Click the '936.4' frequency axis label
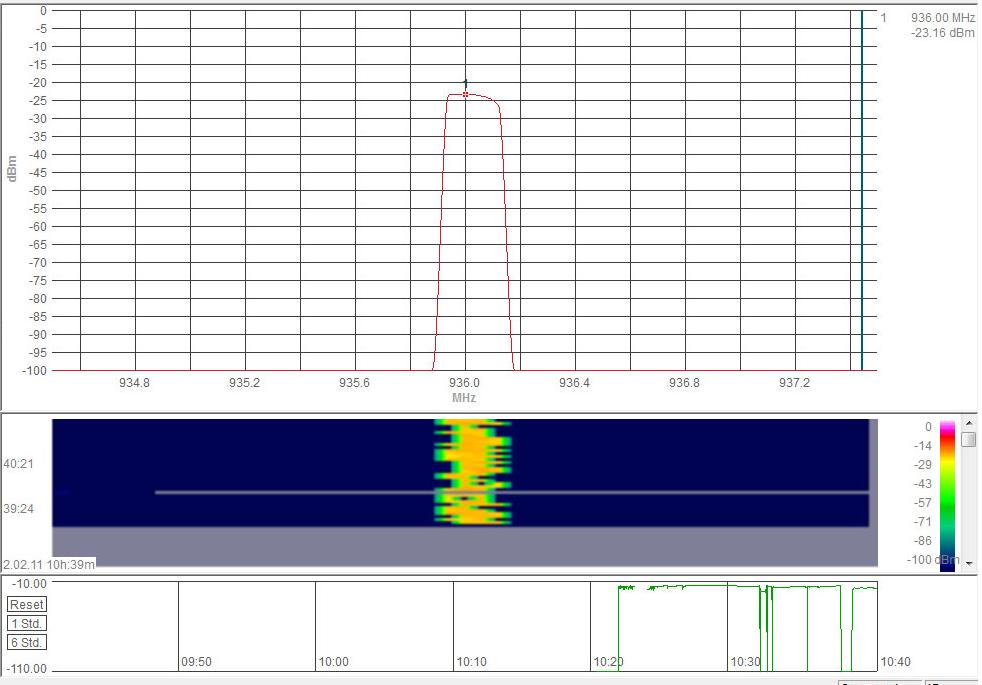The width and height of the screenshot is (982, 685). click(574, 383)
